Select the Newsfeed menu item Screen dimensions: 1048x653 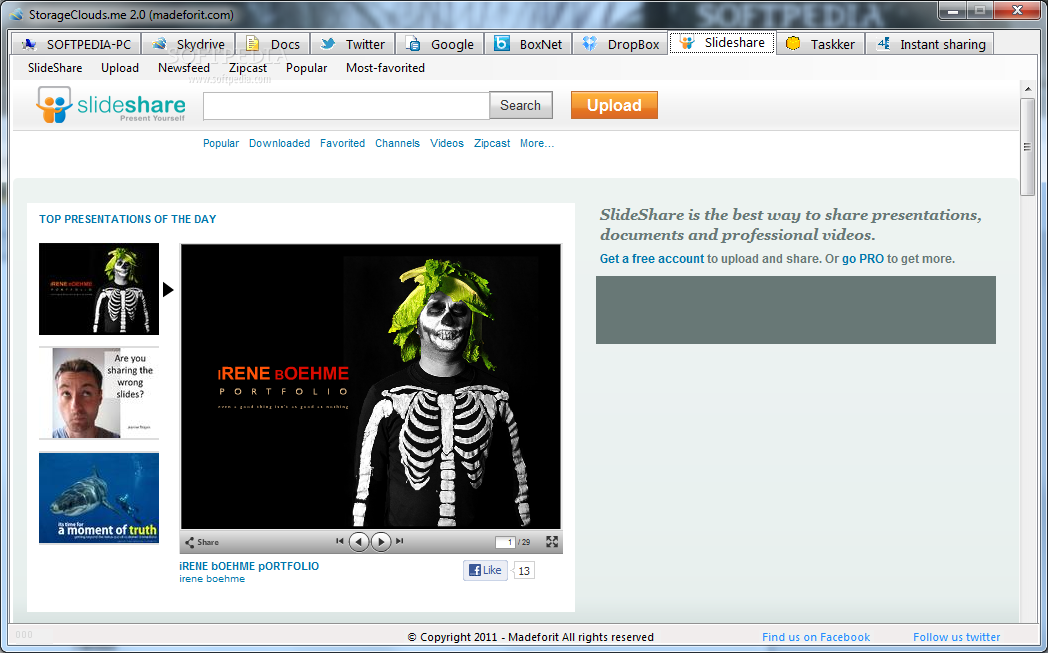(x=184, y=68)
